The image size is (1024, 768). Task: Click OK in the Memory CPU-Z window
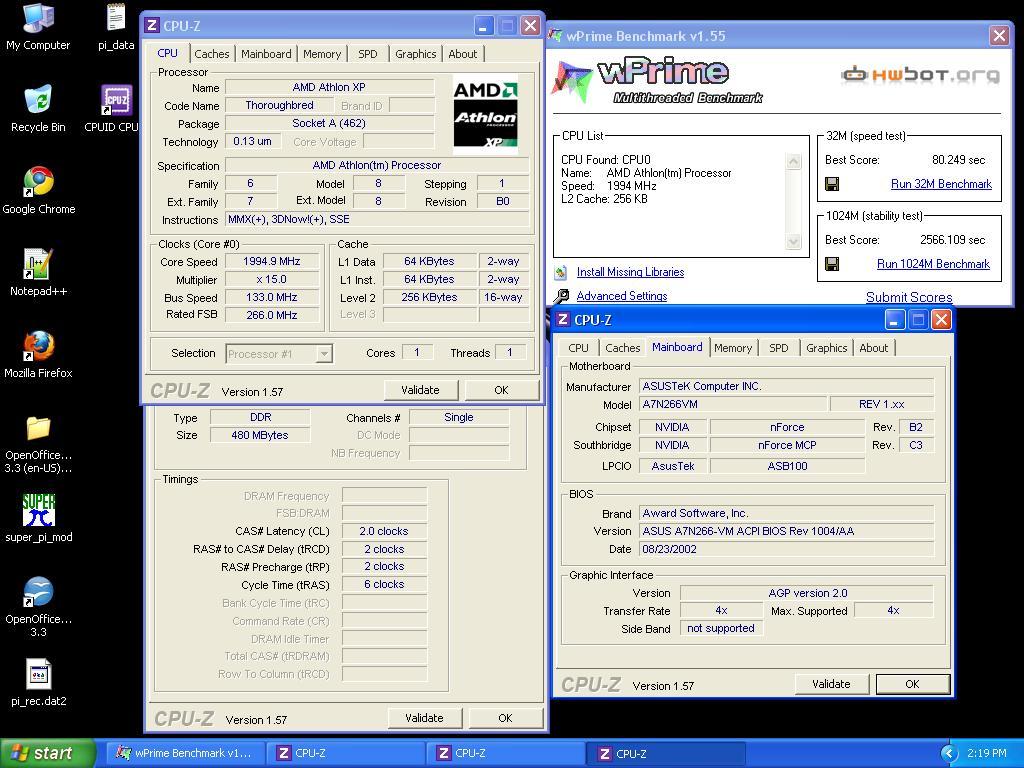pyautogui.click(x=505, y=718)
